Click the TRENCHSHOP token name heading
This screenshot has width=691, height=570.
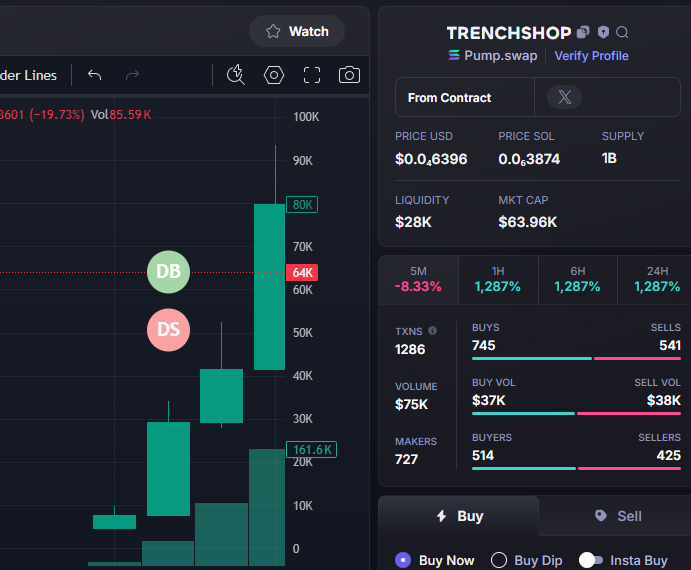(509, 33)
